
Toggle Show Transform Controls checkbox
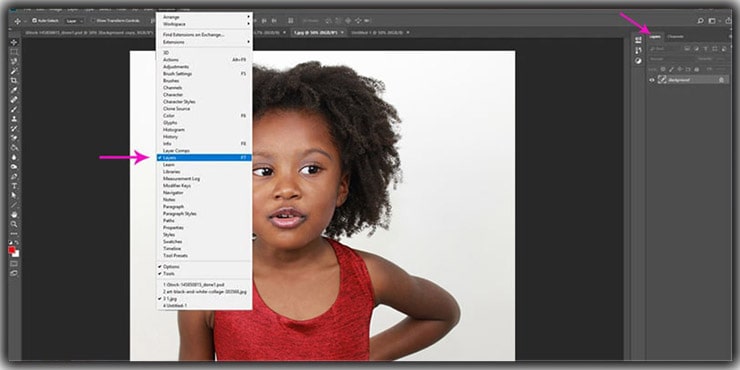(x=93, y=21)
